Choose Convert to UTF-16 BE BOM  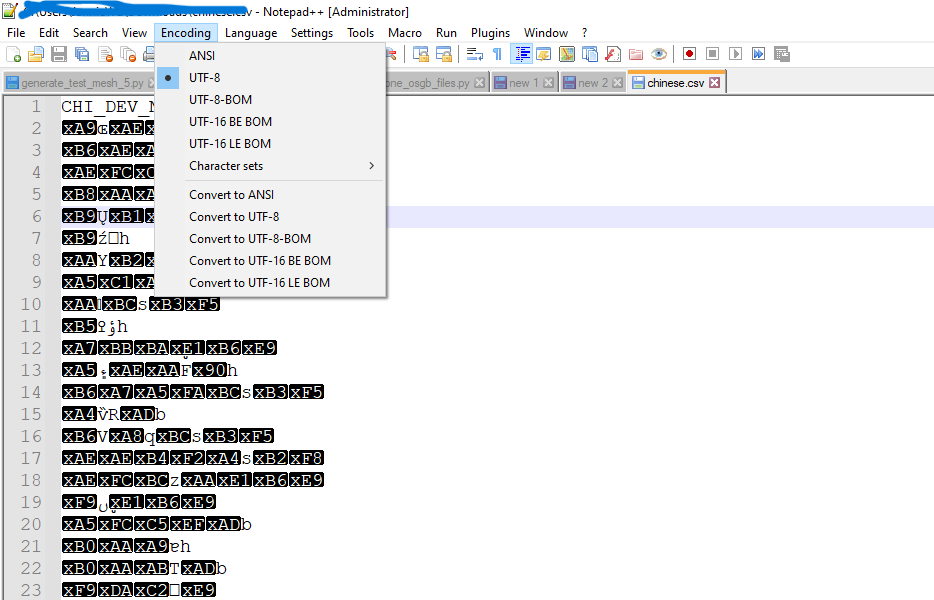click(x=270, y=261)
